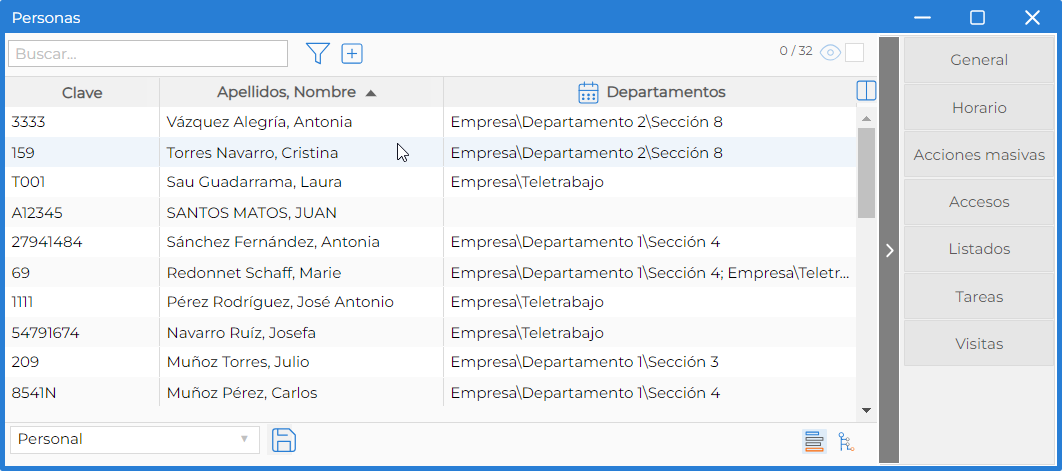Click clave 54791674 cell

83,333
